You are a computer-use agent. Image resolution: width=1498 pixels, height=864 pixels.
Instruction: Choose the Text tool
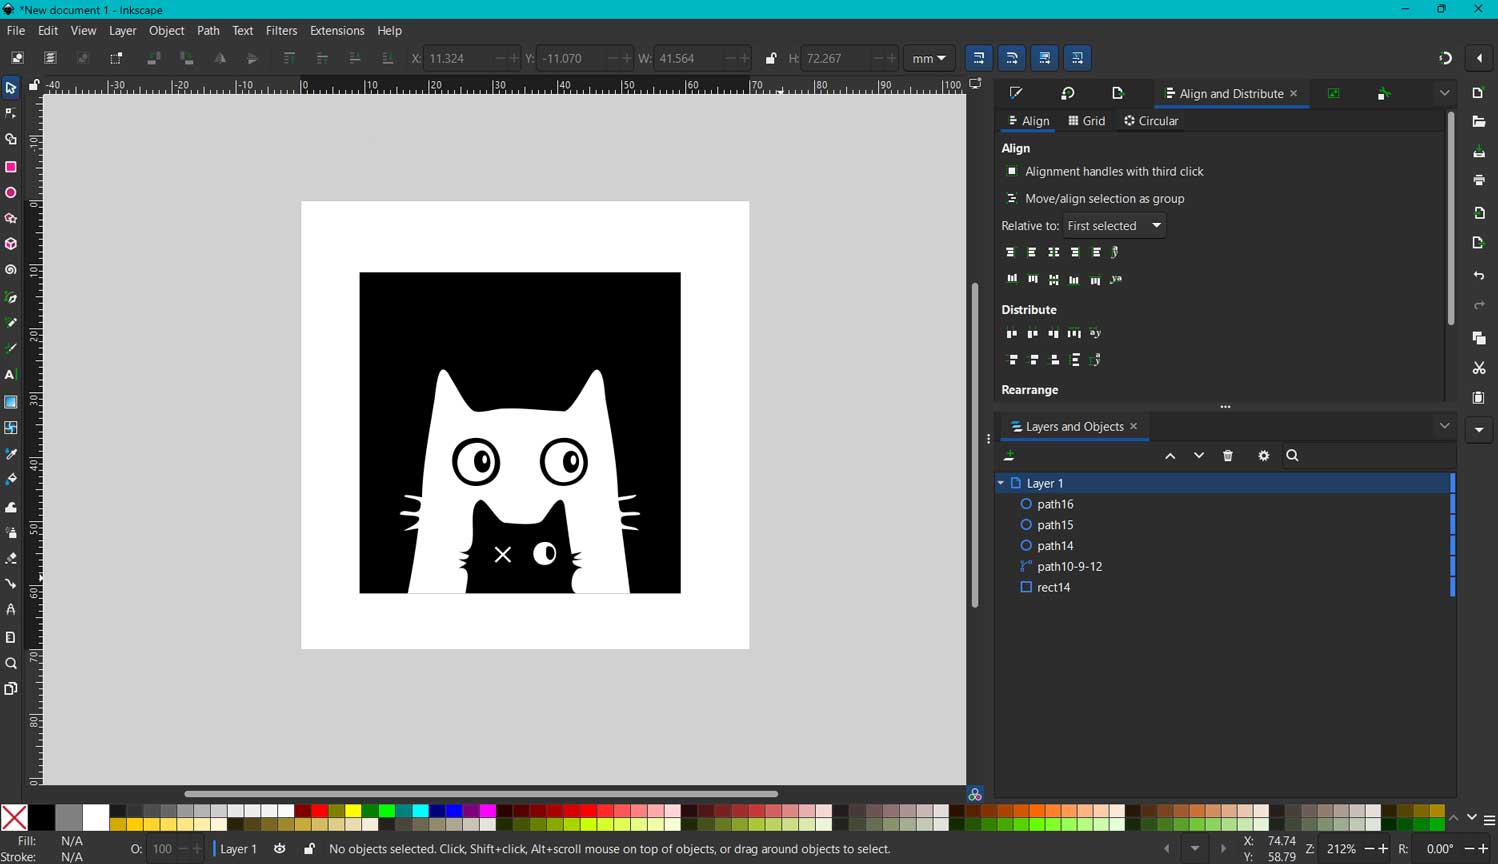(11, 375)
